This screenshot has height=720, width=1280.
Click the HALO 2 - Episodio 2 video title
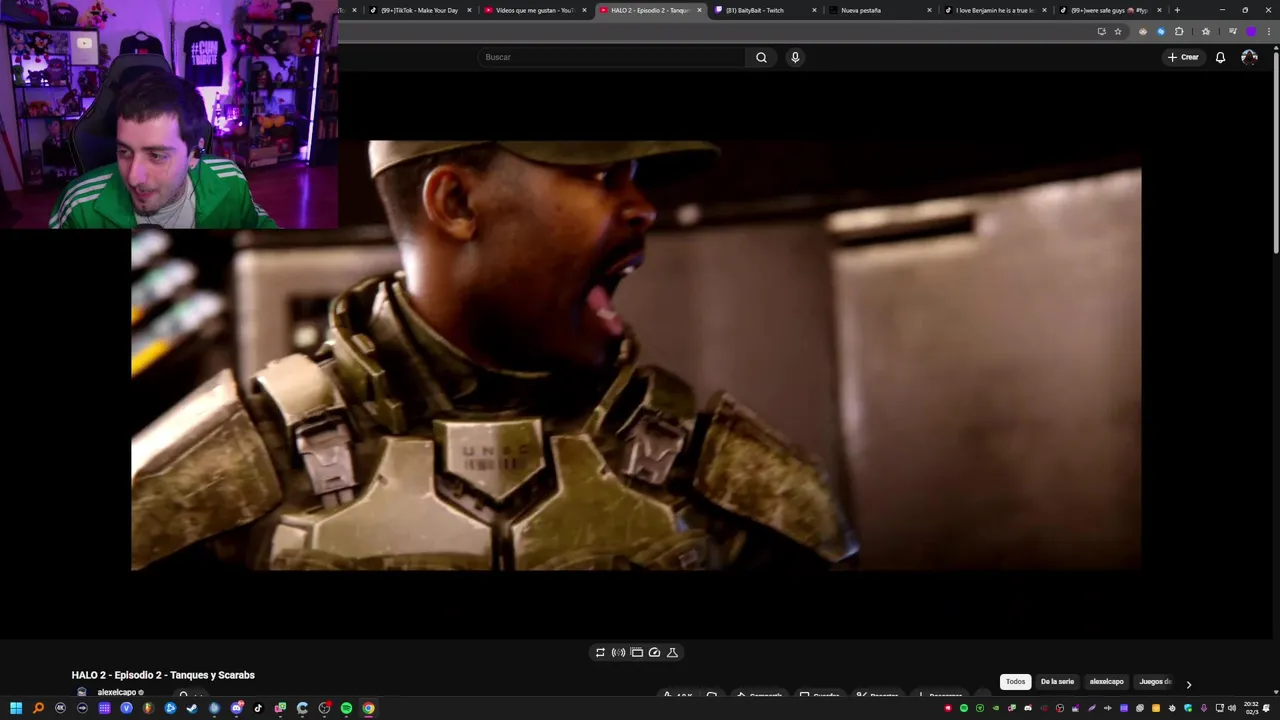pyautogui.click(x=163, y=675)
